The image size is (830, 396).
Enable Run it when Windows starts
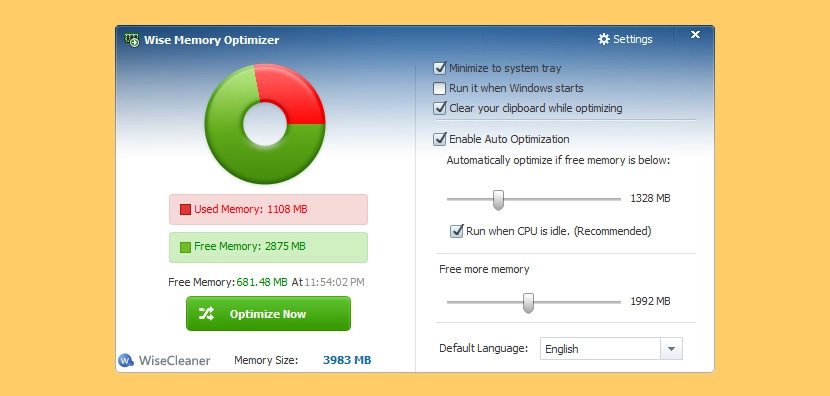coord(439,88)
